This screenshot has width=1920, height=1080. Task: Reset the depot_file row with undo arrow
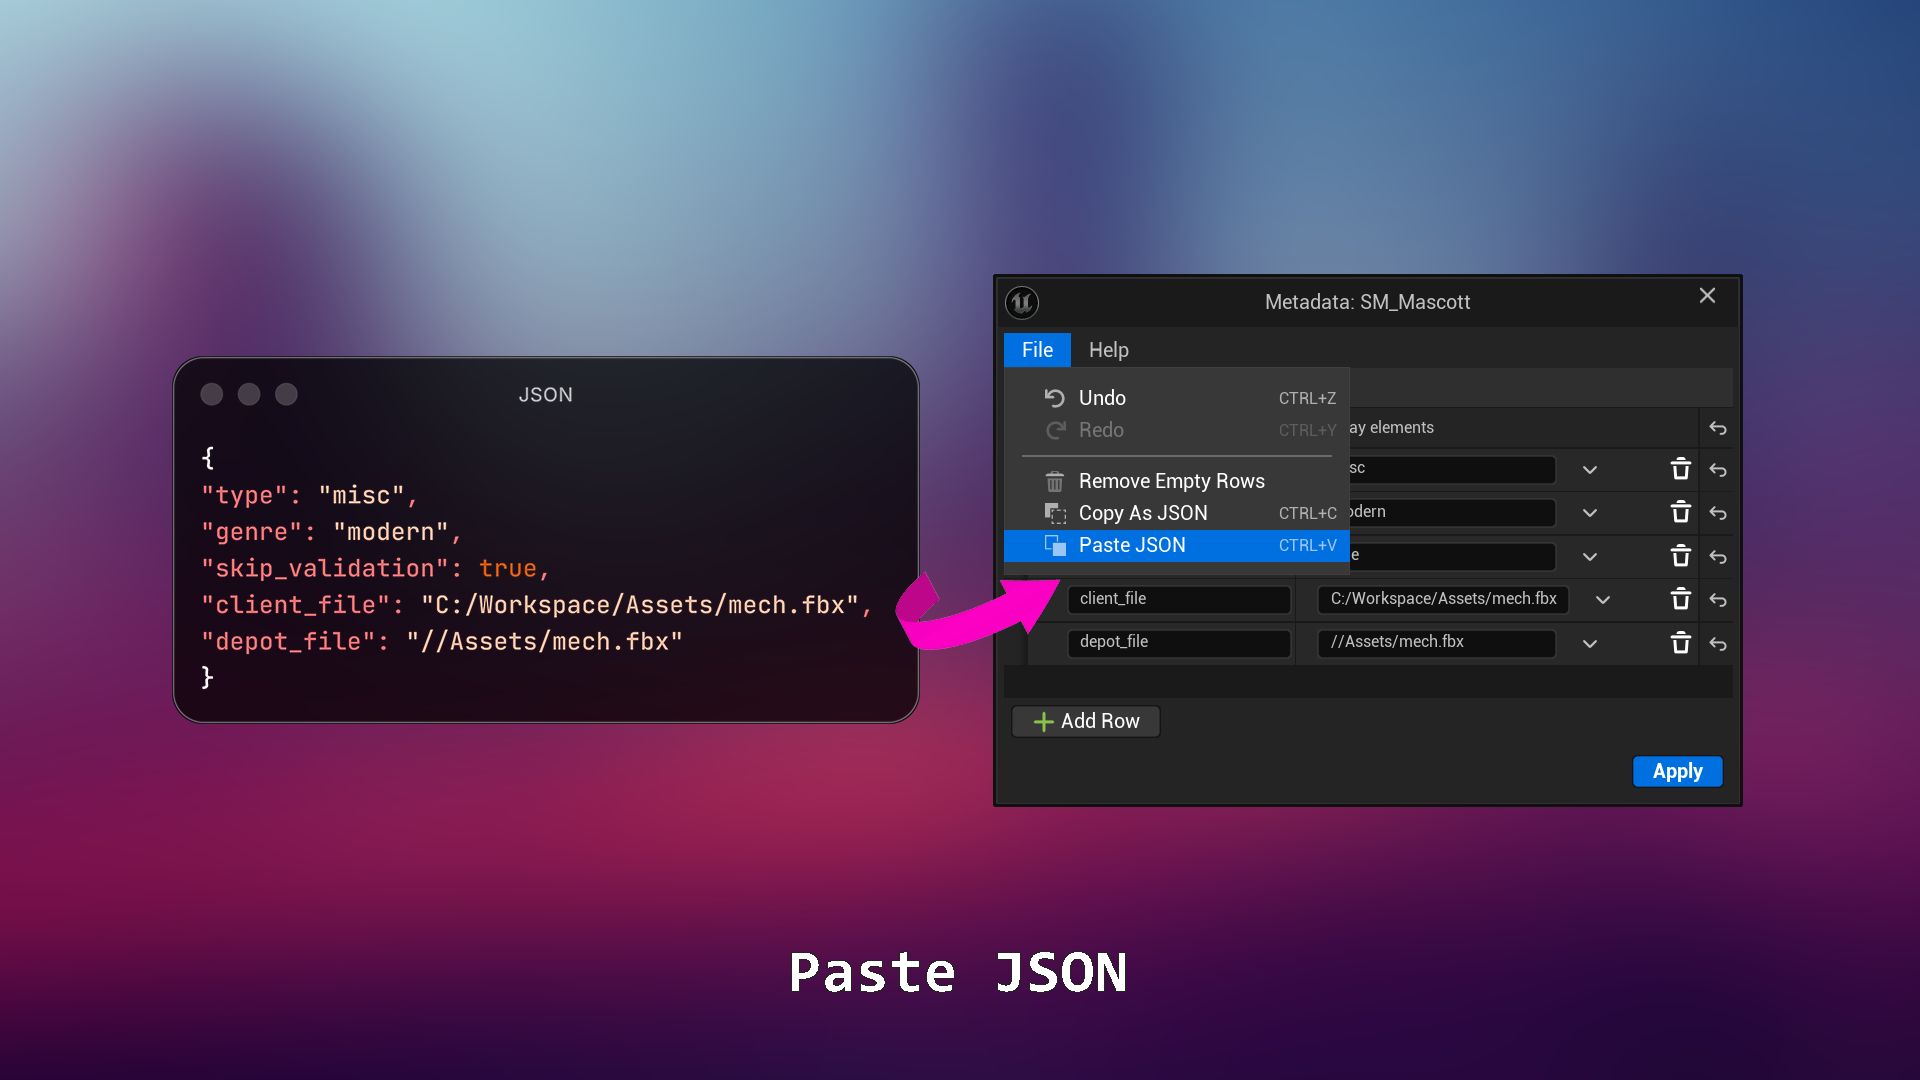[1718, 643]
